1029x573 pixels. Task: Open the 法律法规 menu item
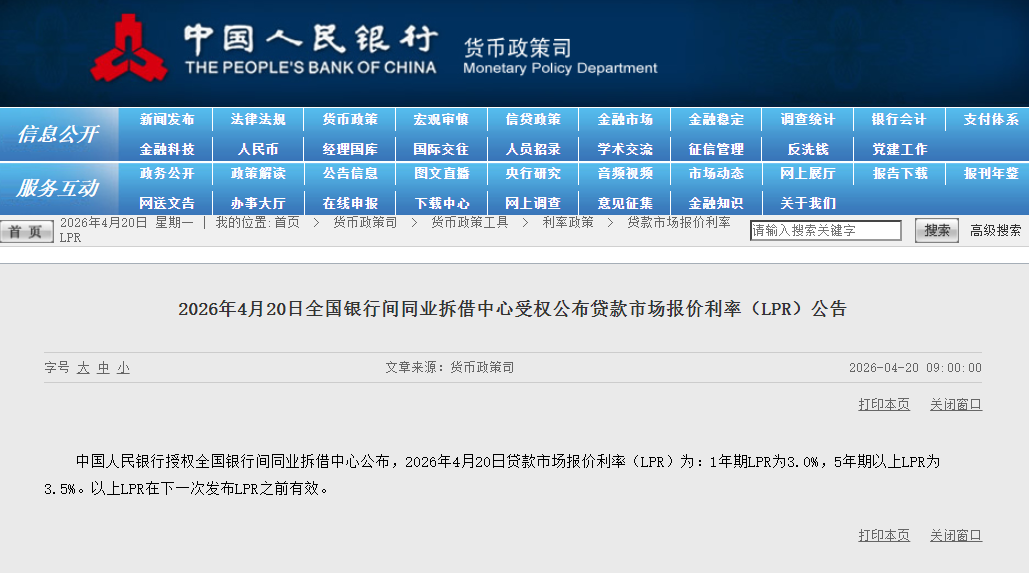258,119
